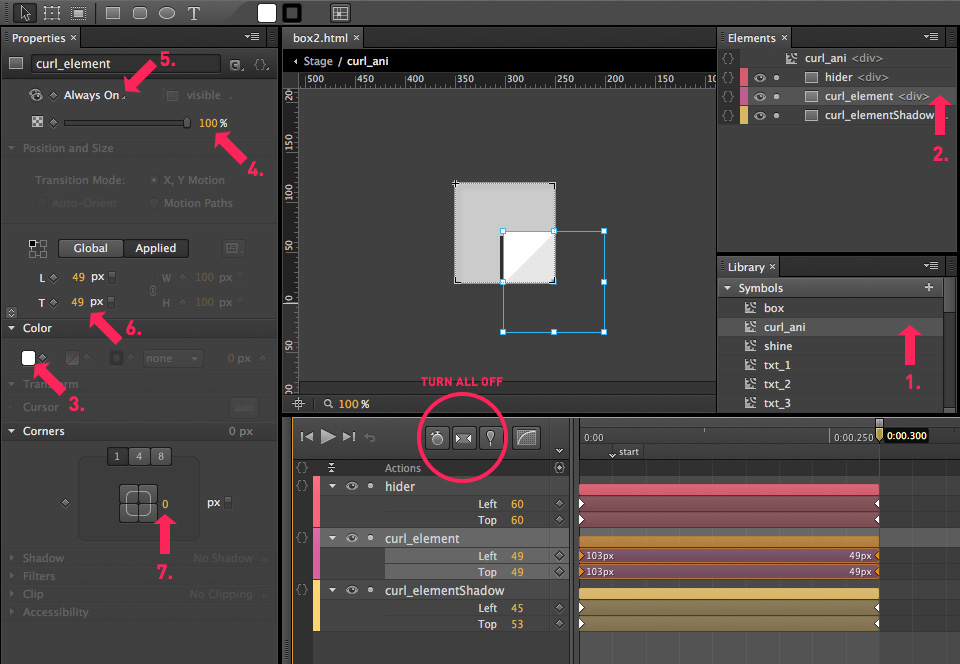Add a new symbol with the plus icon
Viewport: 960px width, 664px height.
point(929,287)
